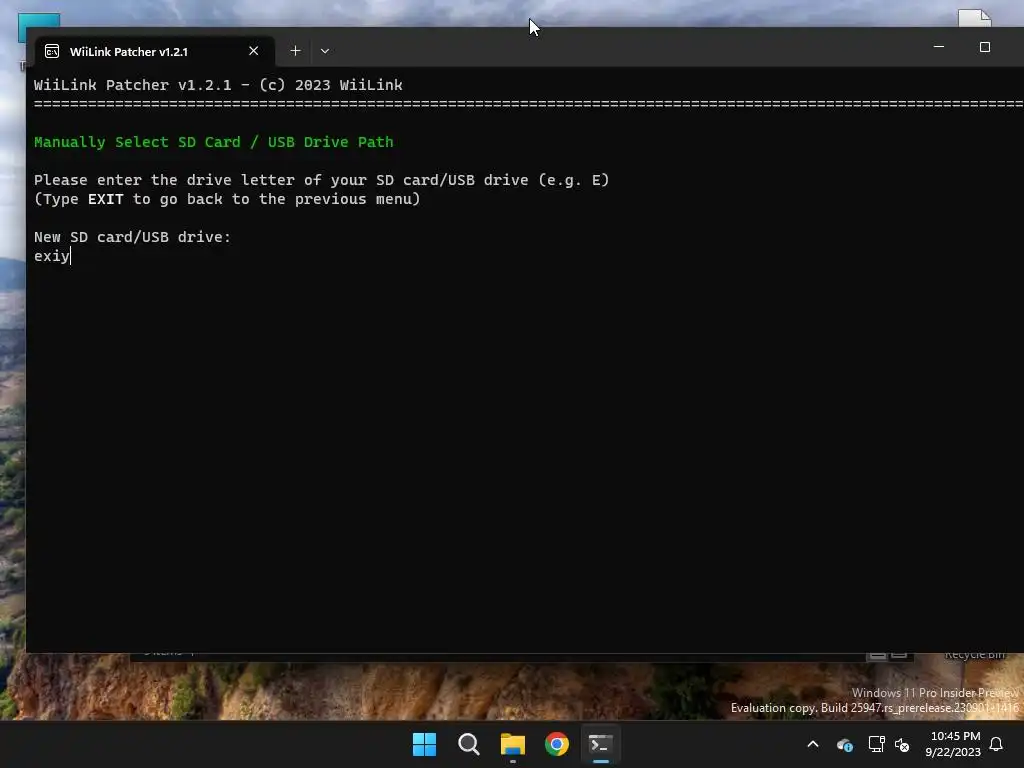Click the desktop file icon behind the terminal
The width and height of the screenshot is (1024, 768).
pos(974,18)
